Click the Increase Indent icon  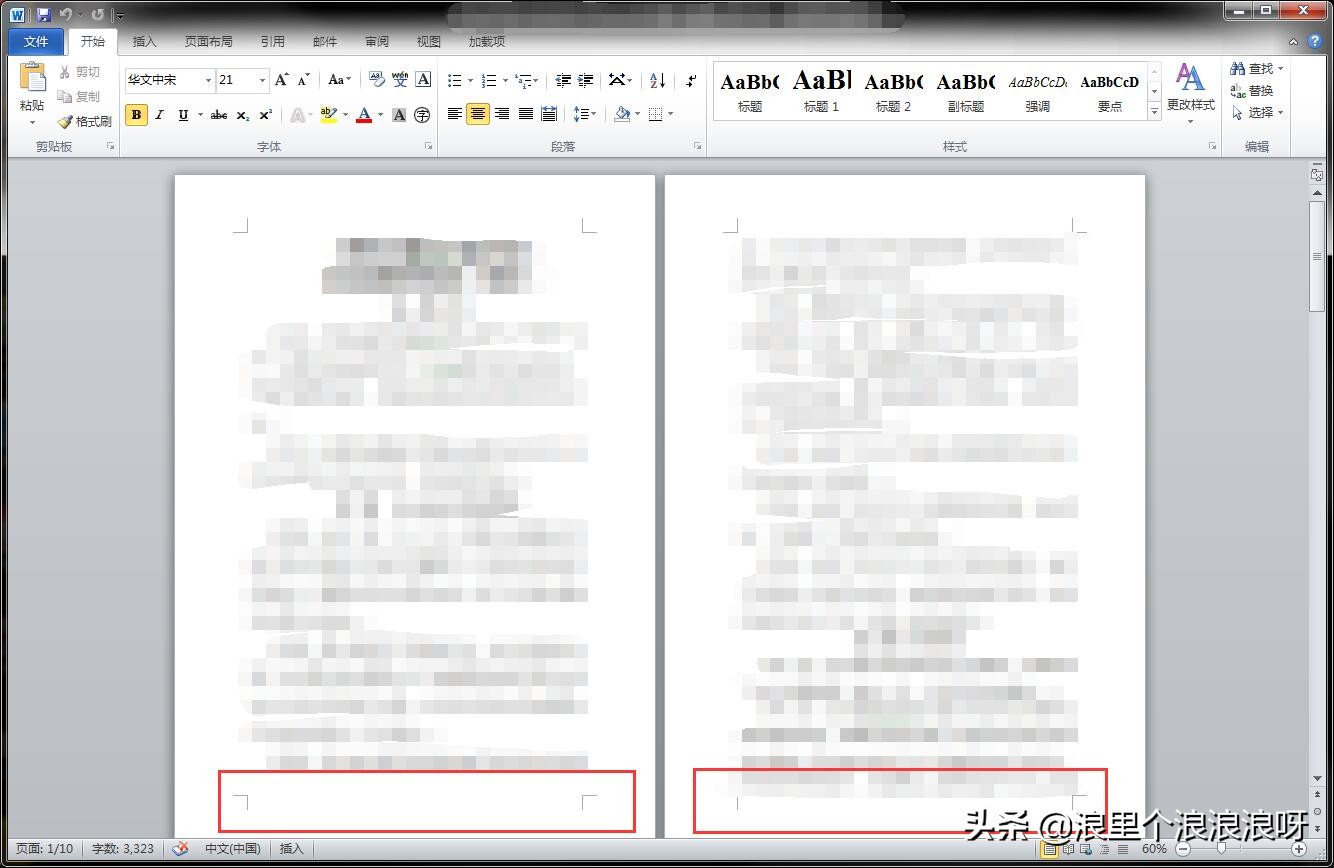pos(586,80)
